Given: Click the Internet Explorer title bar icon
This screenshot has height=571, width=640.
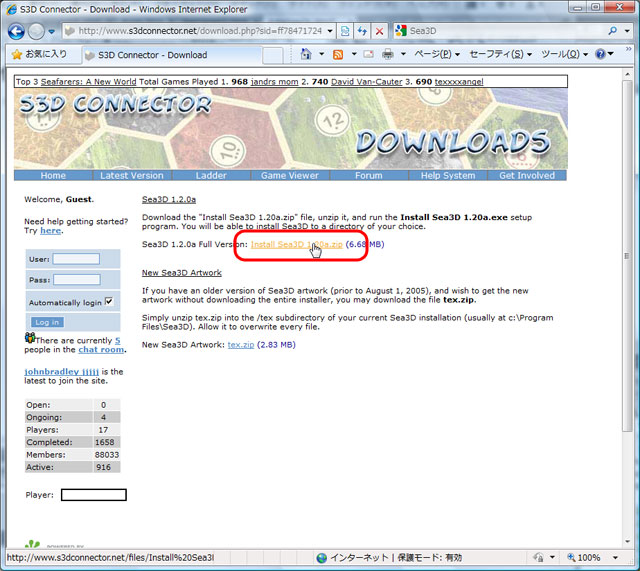Looking at the screenshot, I should point(12,9).
